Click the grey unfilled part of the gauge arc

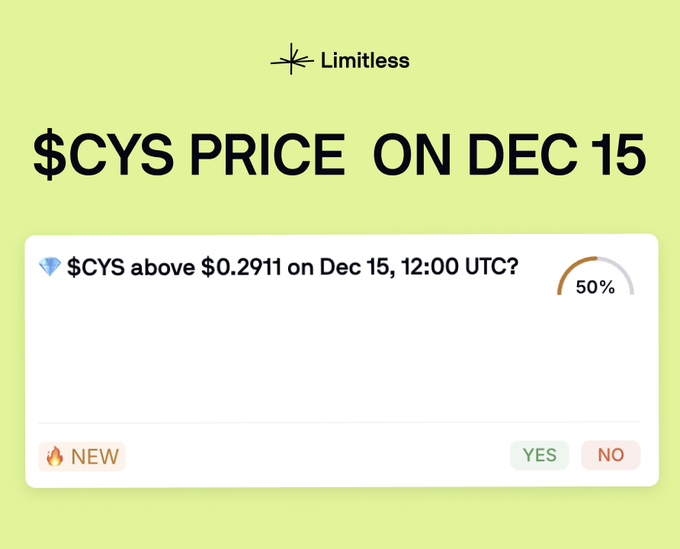click(x=623, y=272)
